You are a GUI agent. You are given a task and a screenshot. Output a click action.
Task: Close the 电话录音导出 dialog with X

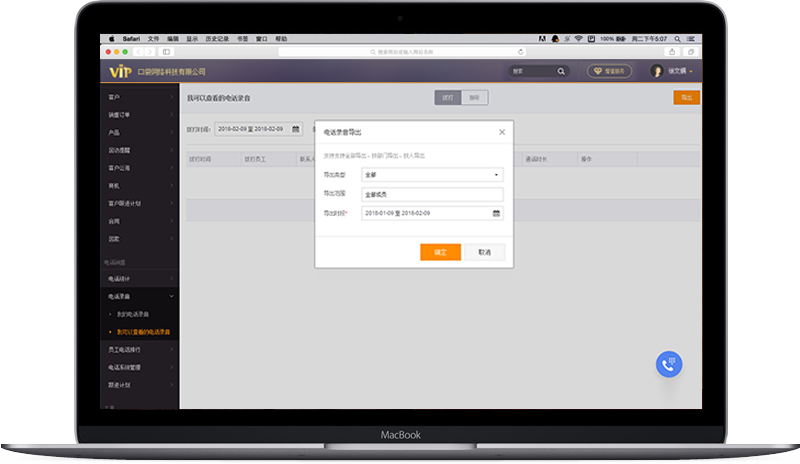(502, 132)
